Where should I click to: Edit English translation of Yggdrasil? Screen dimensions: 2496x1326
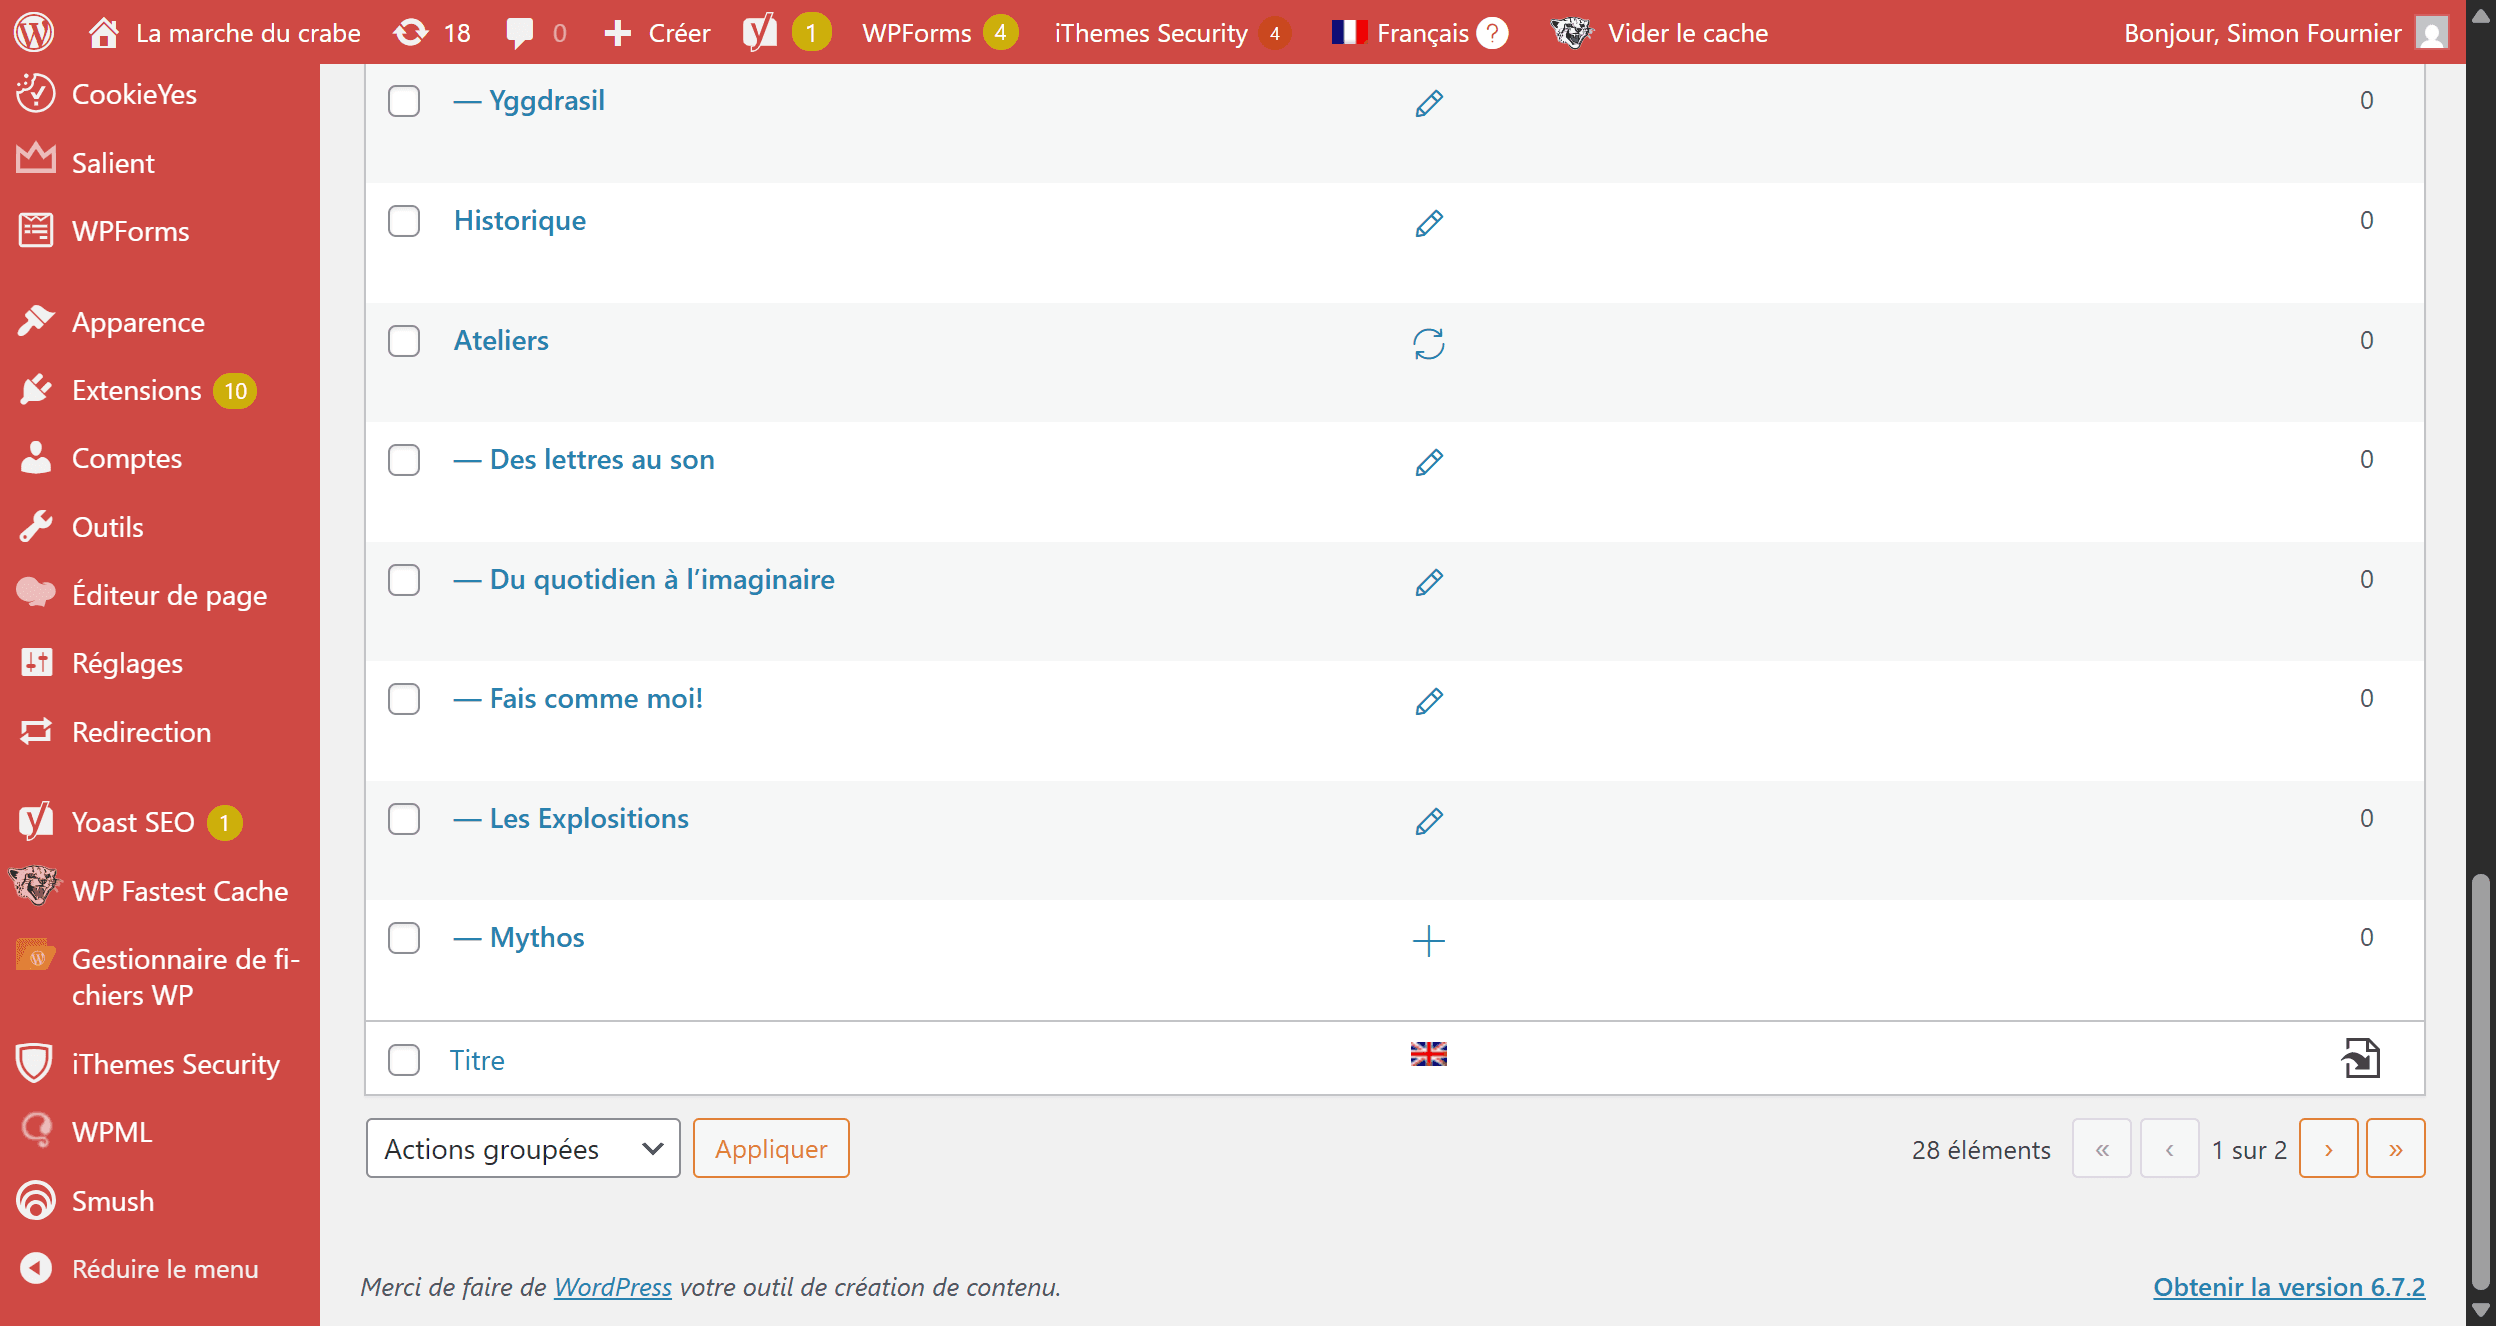[1429, 103]
